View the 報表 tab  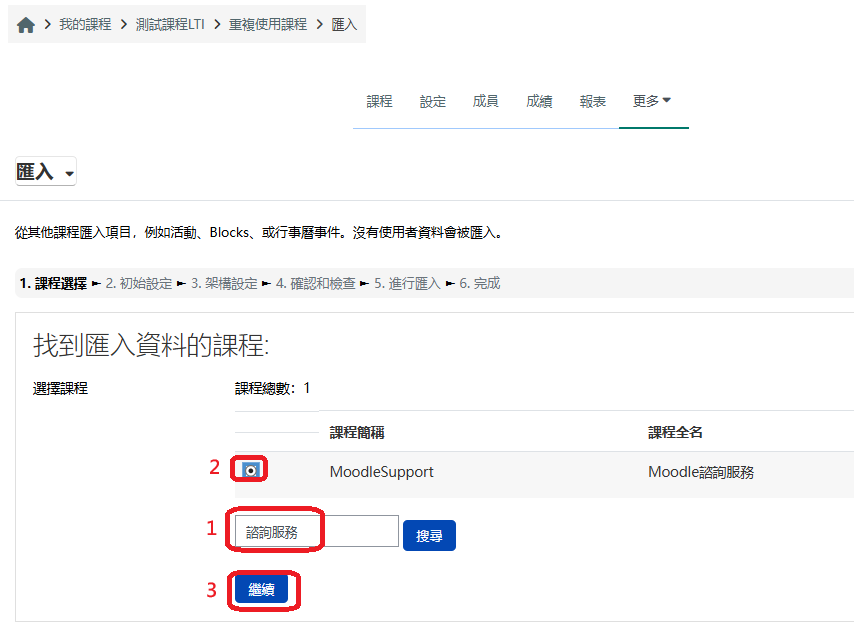pyautogui.click(x=593, y=101)
